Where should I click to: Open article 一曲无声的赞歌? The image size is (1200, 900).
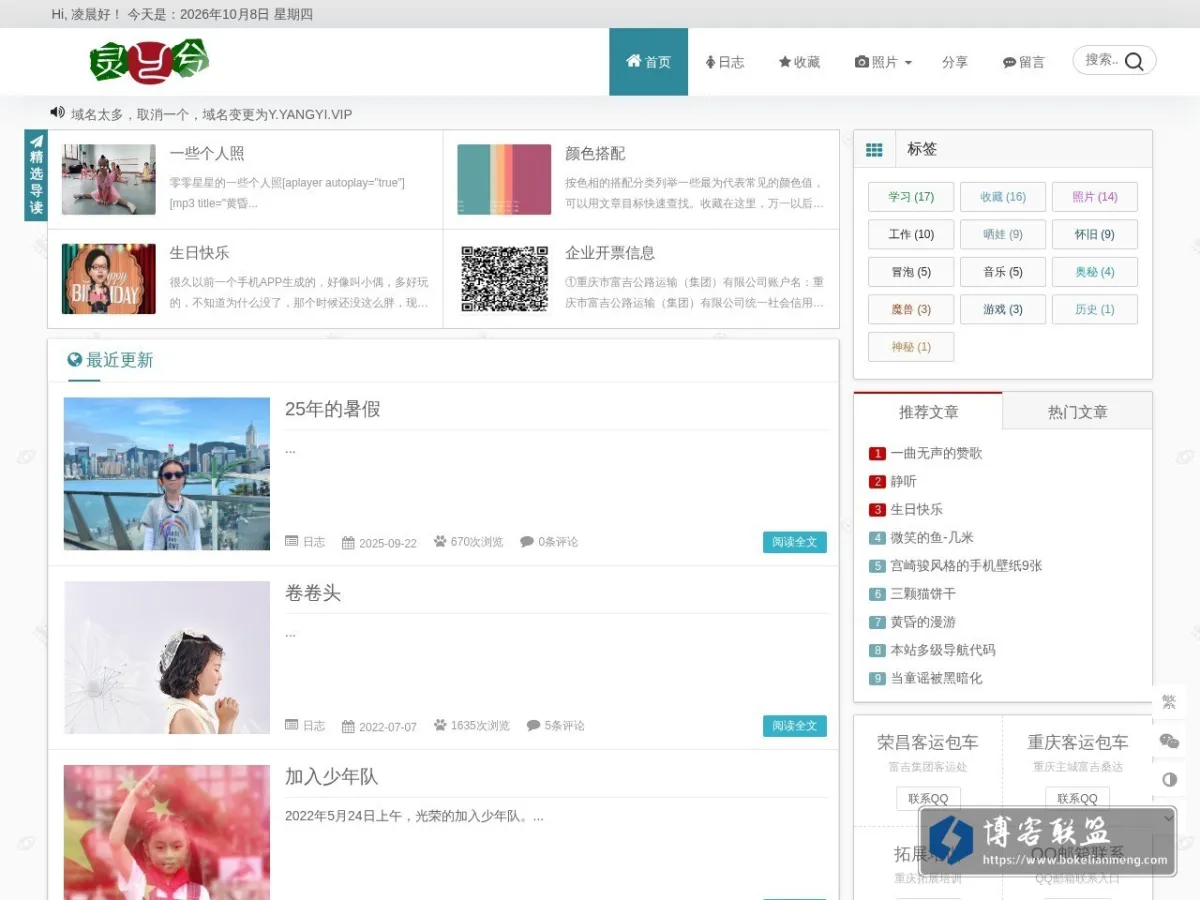tap(936, 453)
